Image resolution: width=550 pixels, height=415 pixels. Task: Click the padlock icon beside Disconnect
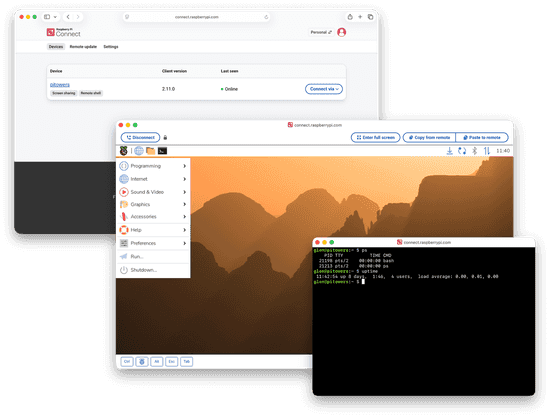[165, 138]
